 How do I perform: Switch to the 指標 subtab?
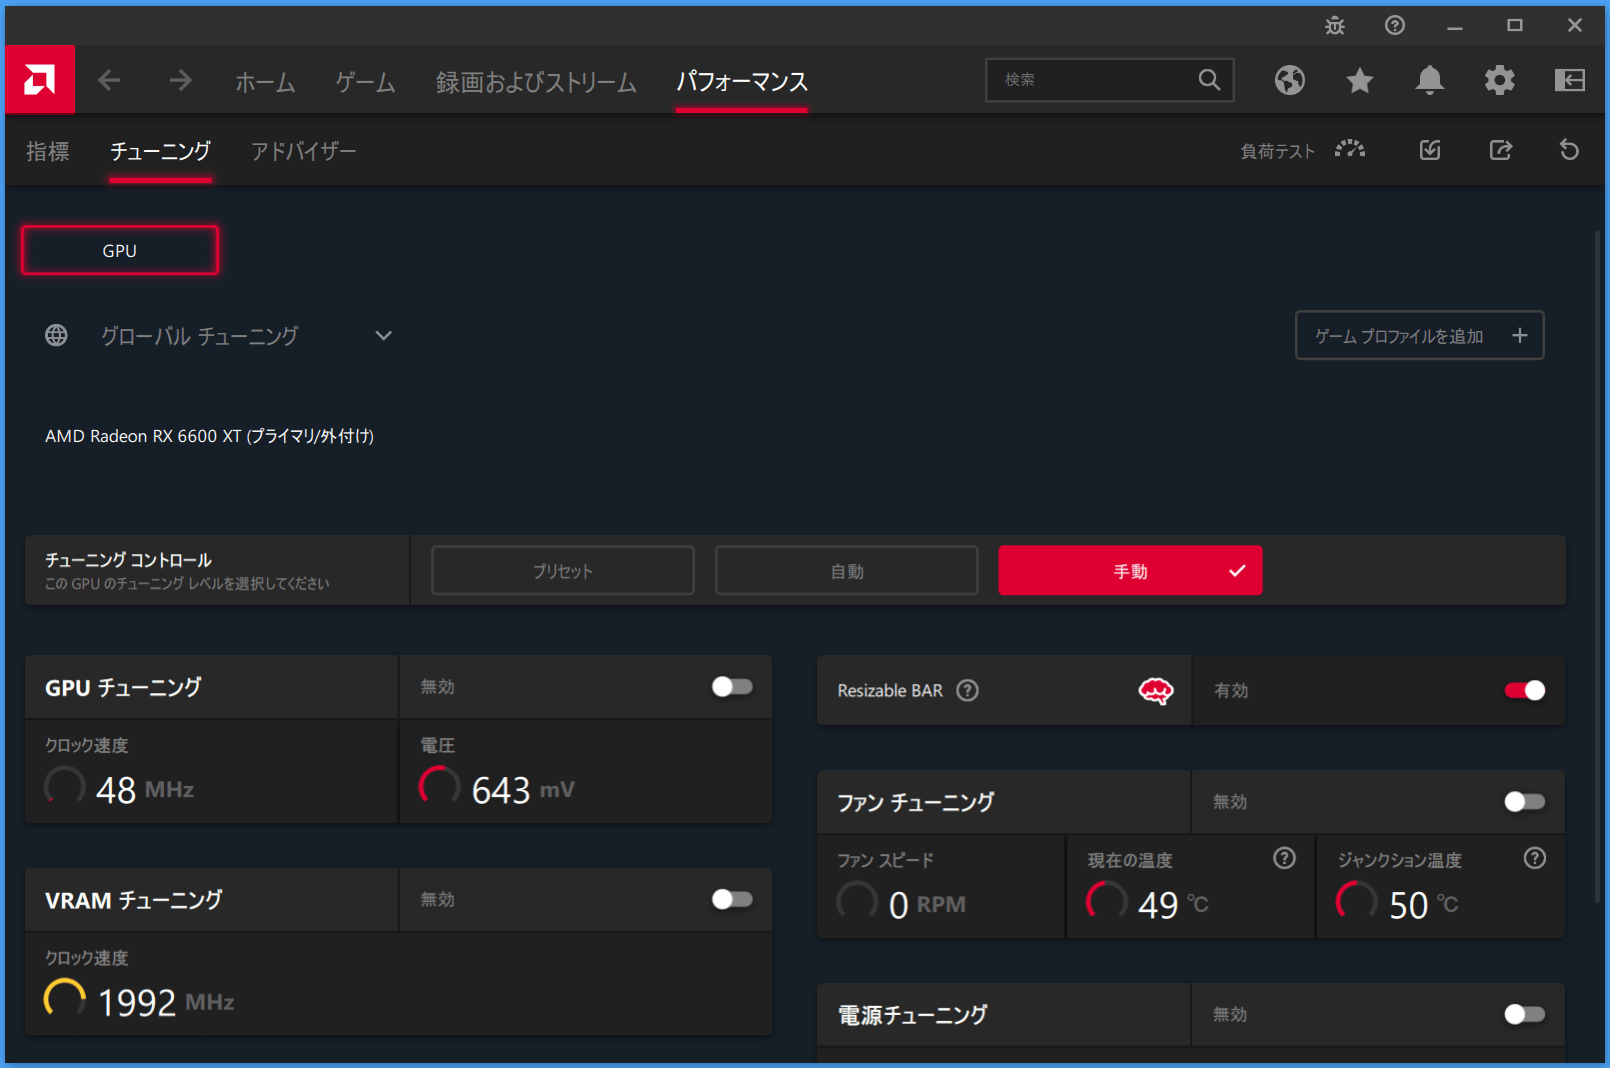pyautogui.click(x=48, y=151)
